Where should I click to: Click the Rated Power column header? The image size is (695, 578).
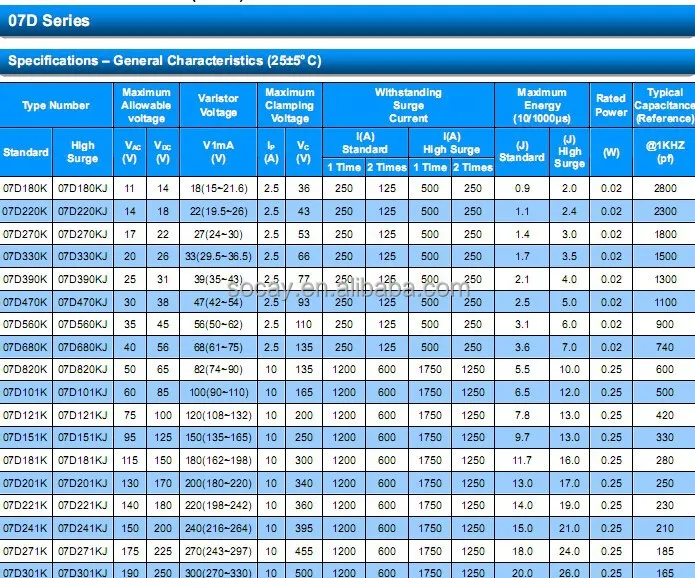(611, 106)
